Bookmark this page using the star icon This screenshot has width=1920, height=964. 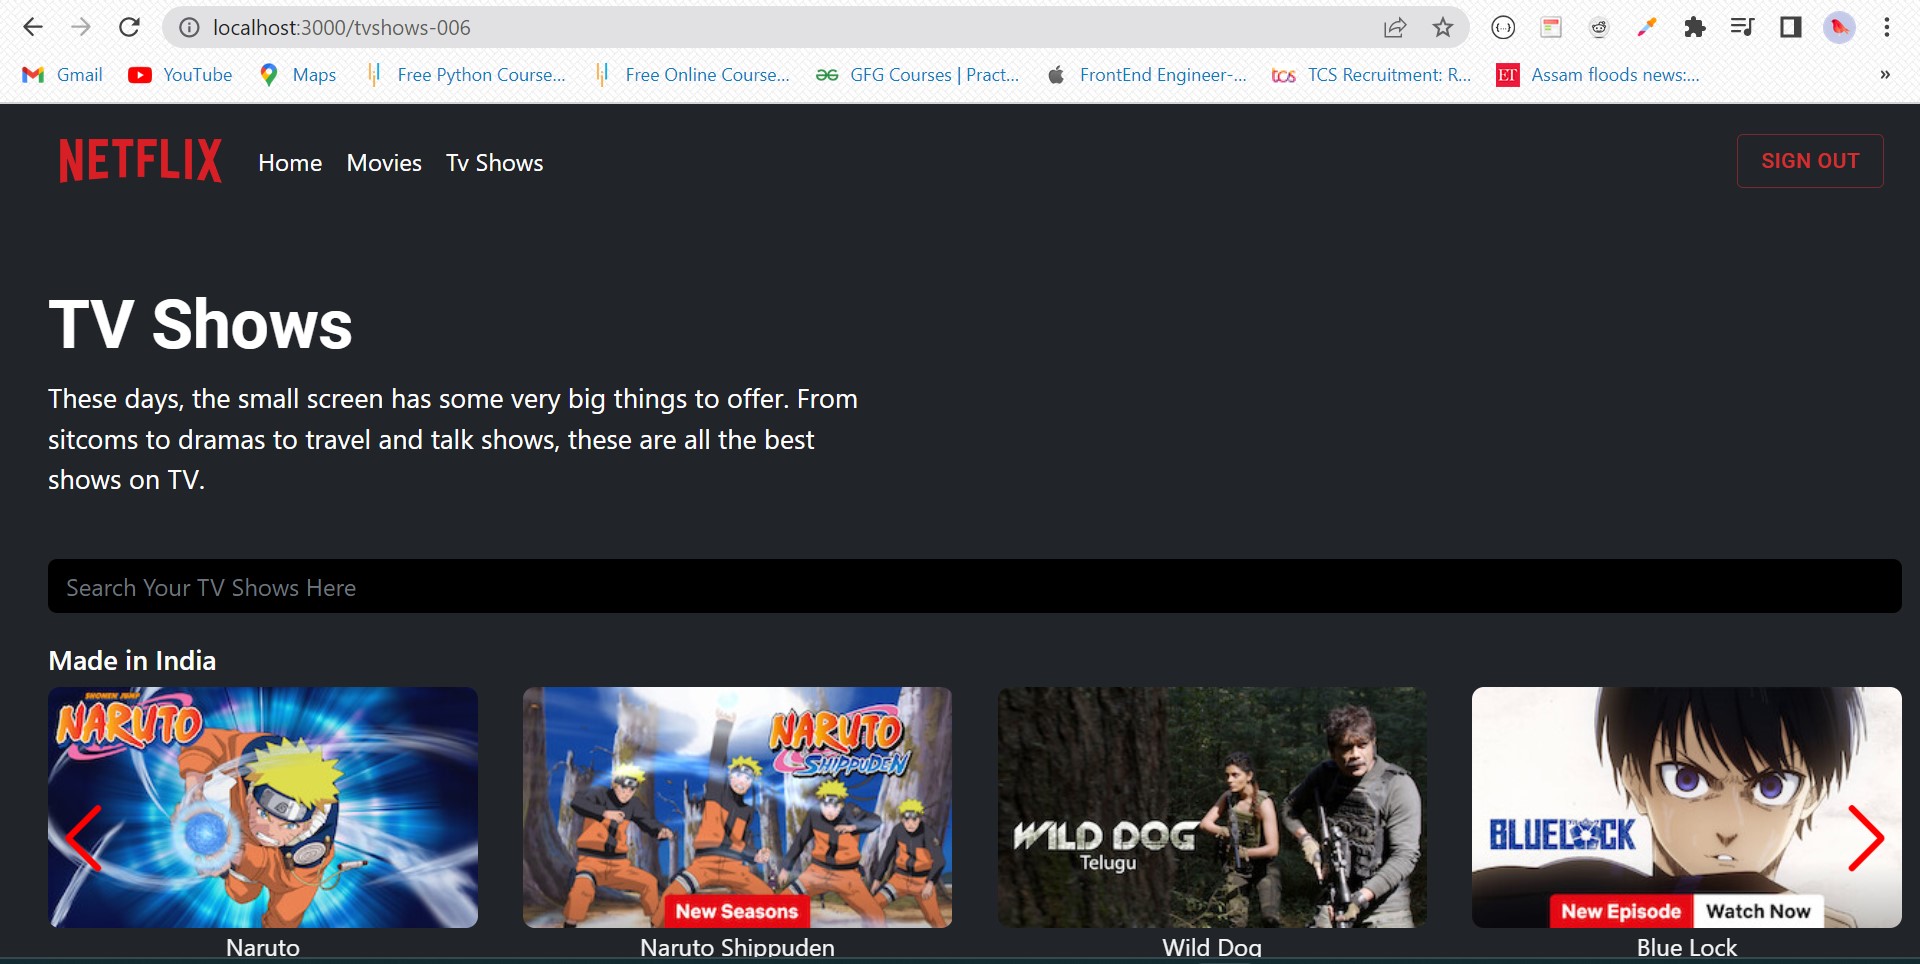[1443, 27]
